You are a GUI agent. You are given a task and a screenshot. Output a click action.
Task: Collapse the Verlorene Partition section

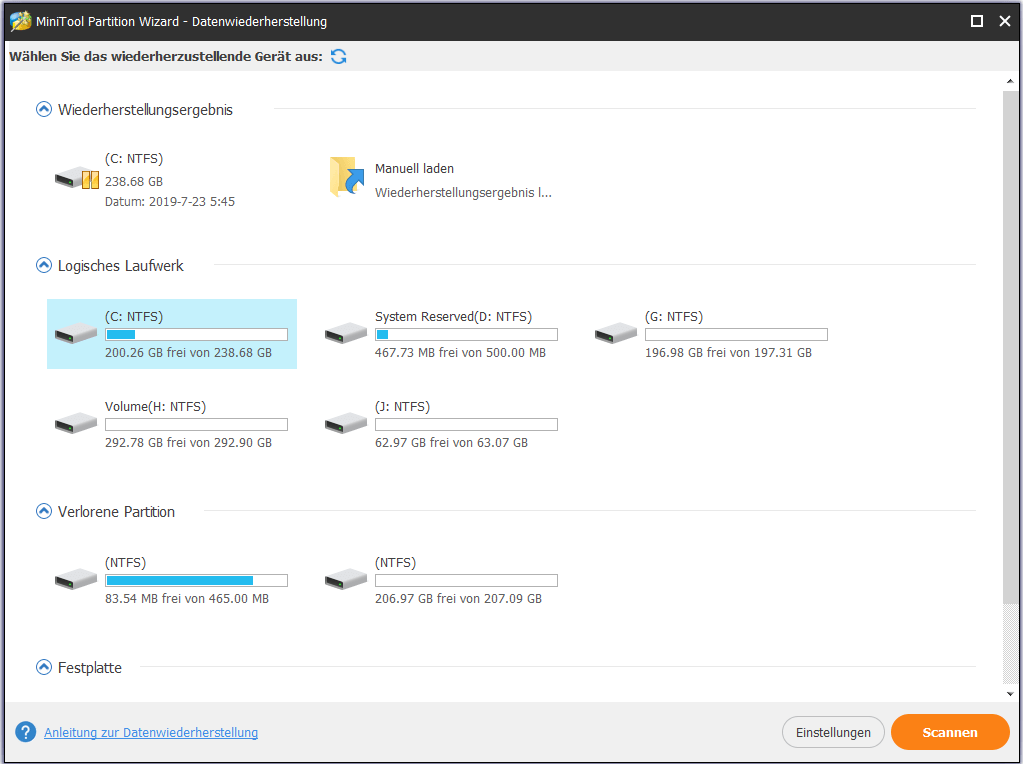pos(43,512)
